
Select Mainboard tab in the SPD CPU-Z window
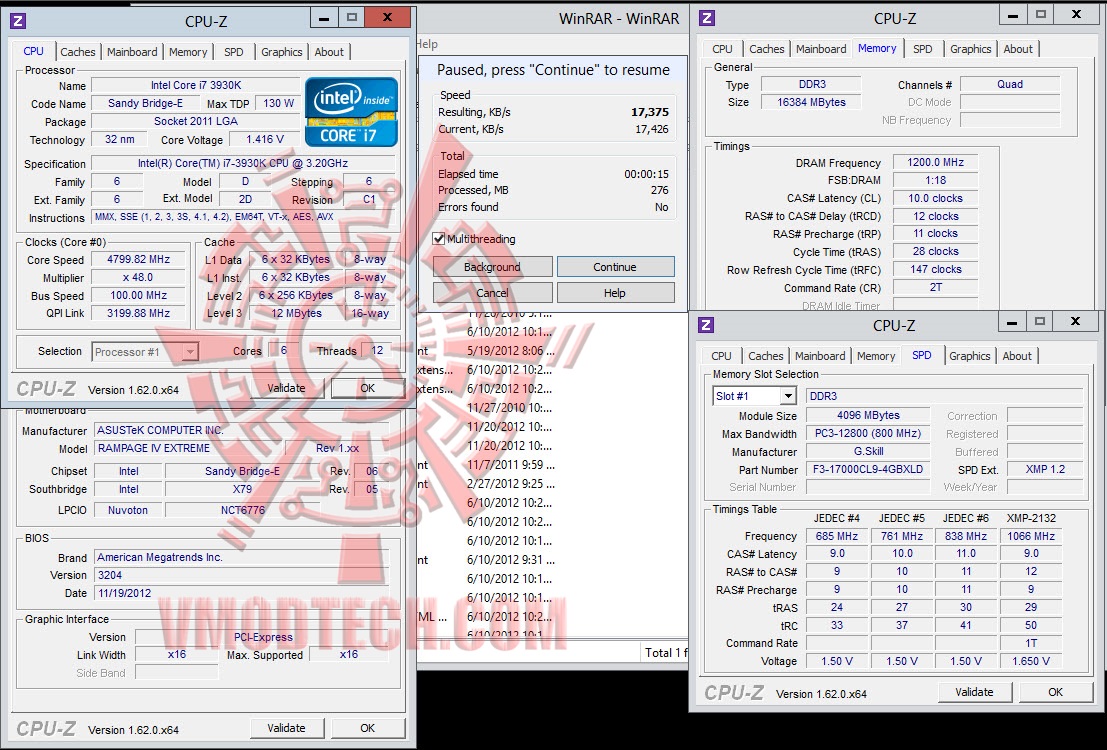(820, 357)
